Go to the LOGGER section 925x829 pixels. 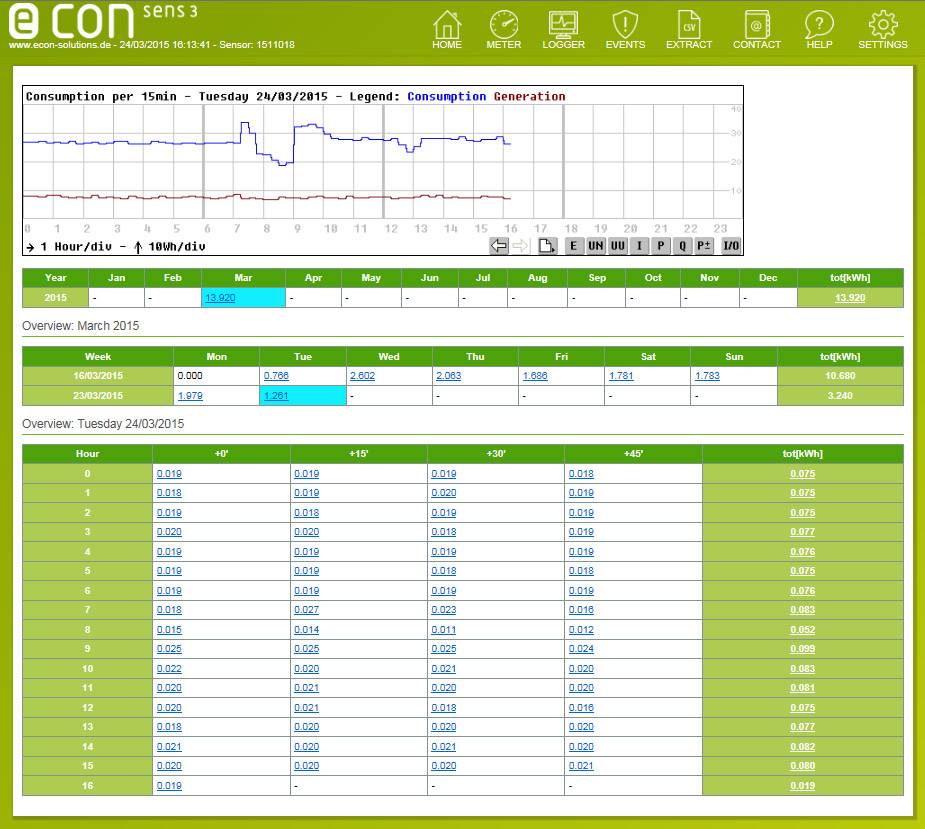pos(563,29)
